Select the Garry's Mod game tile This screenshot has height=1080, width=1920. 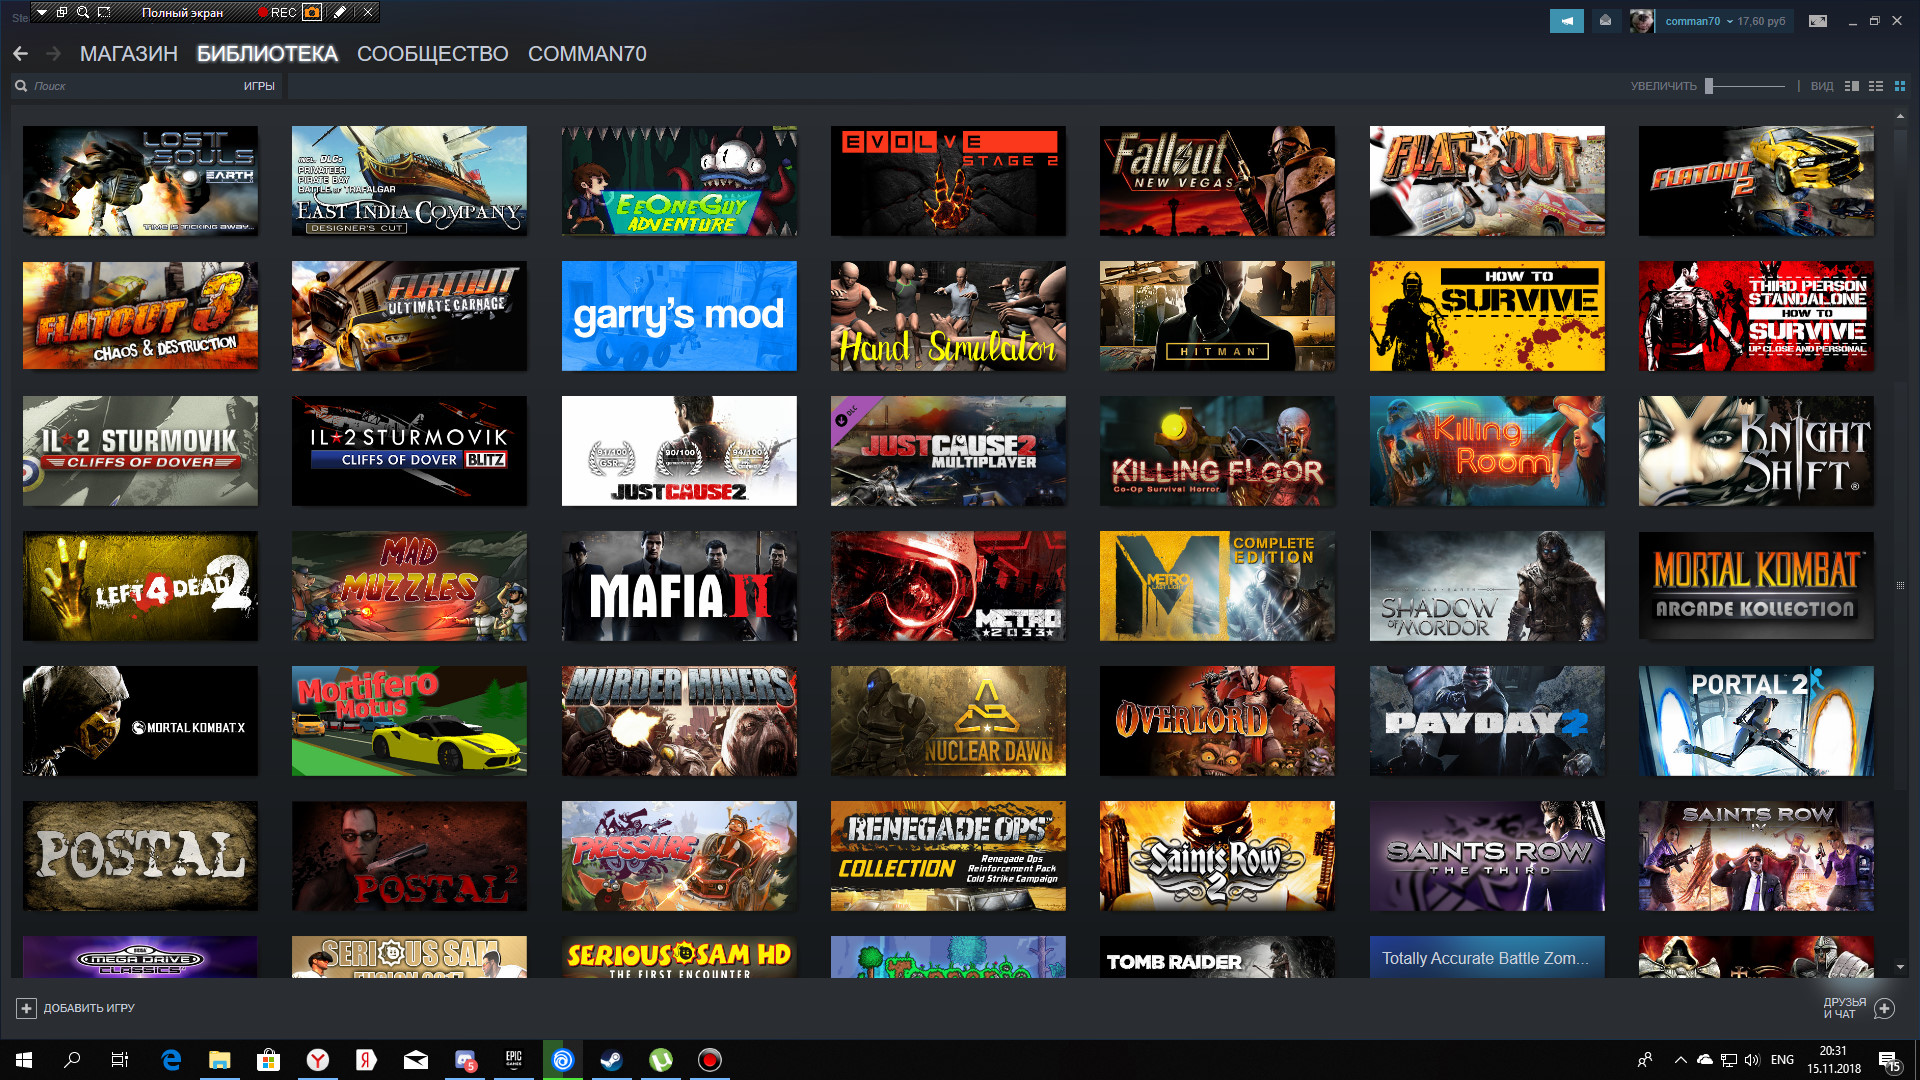679,316
